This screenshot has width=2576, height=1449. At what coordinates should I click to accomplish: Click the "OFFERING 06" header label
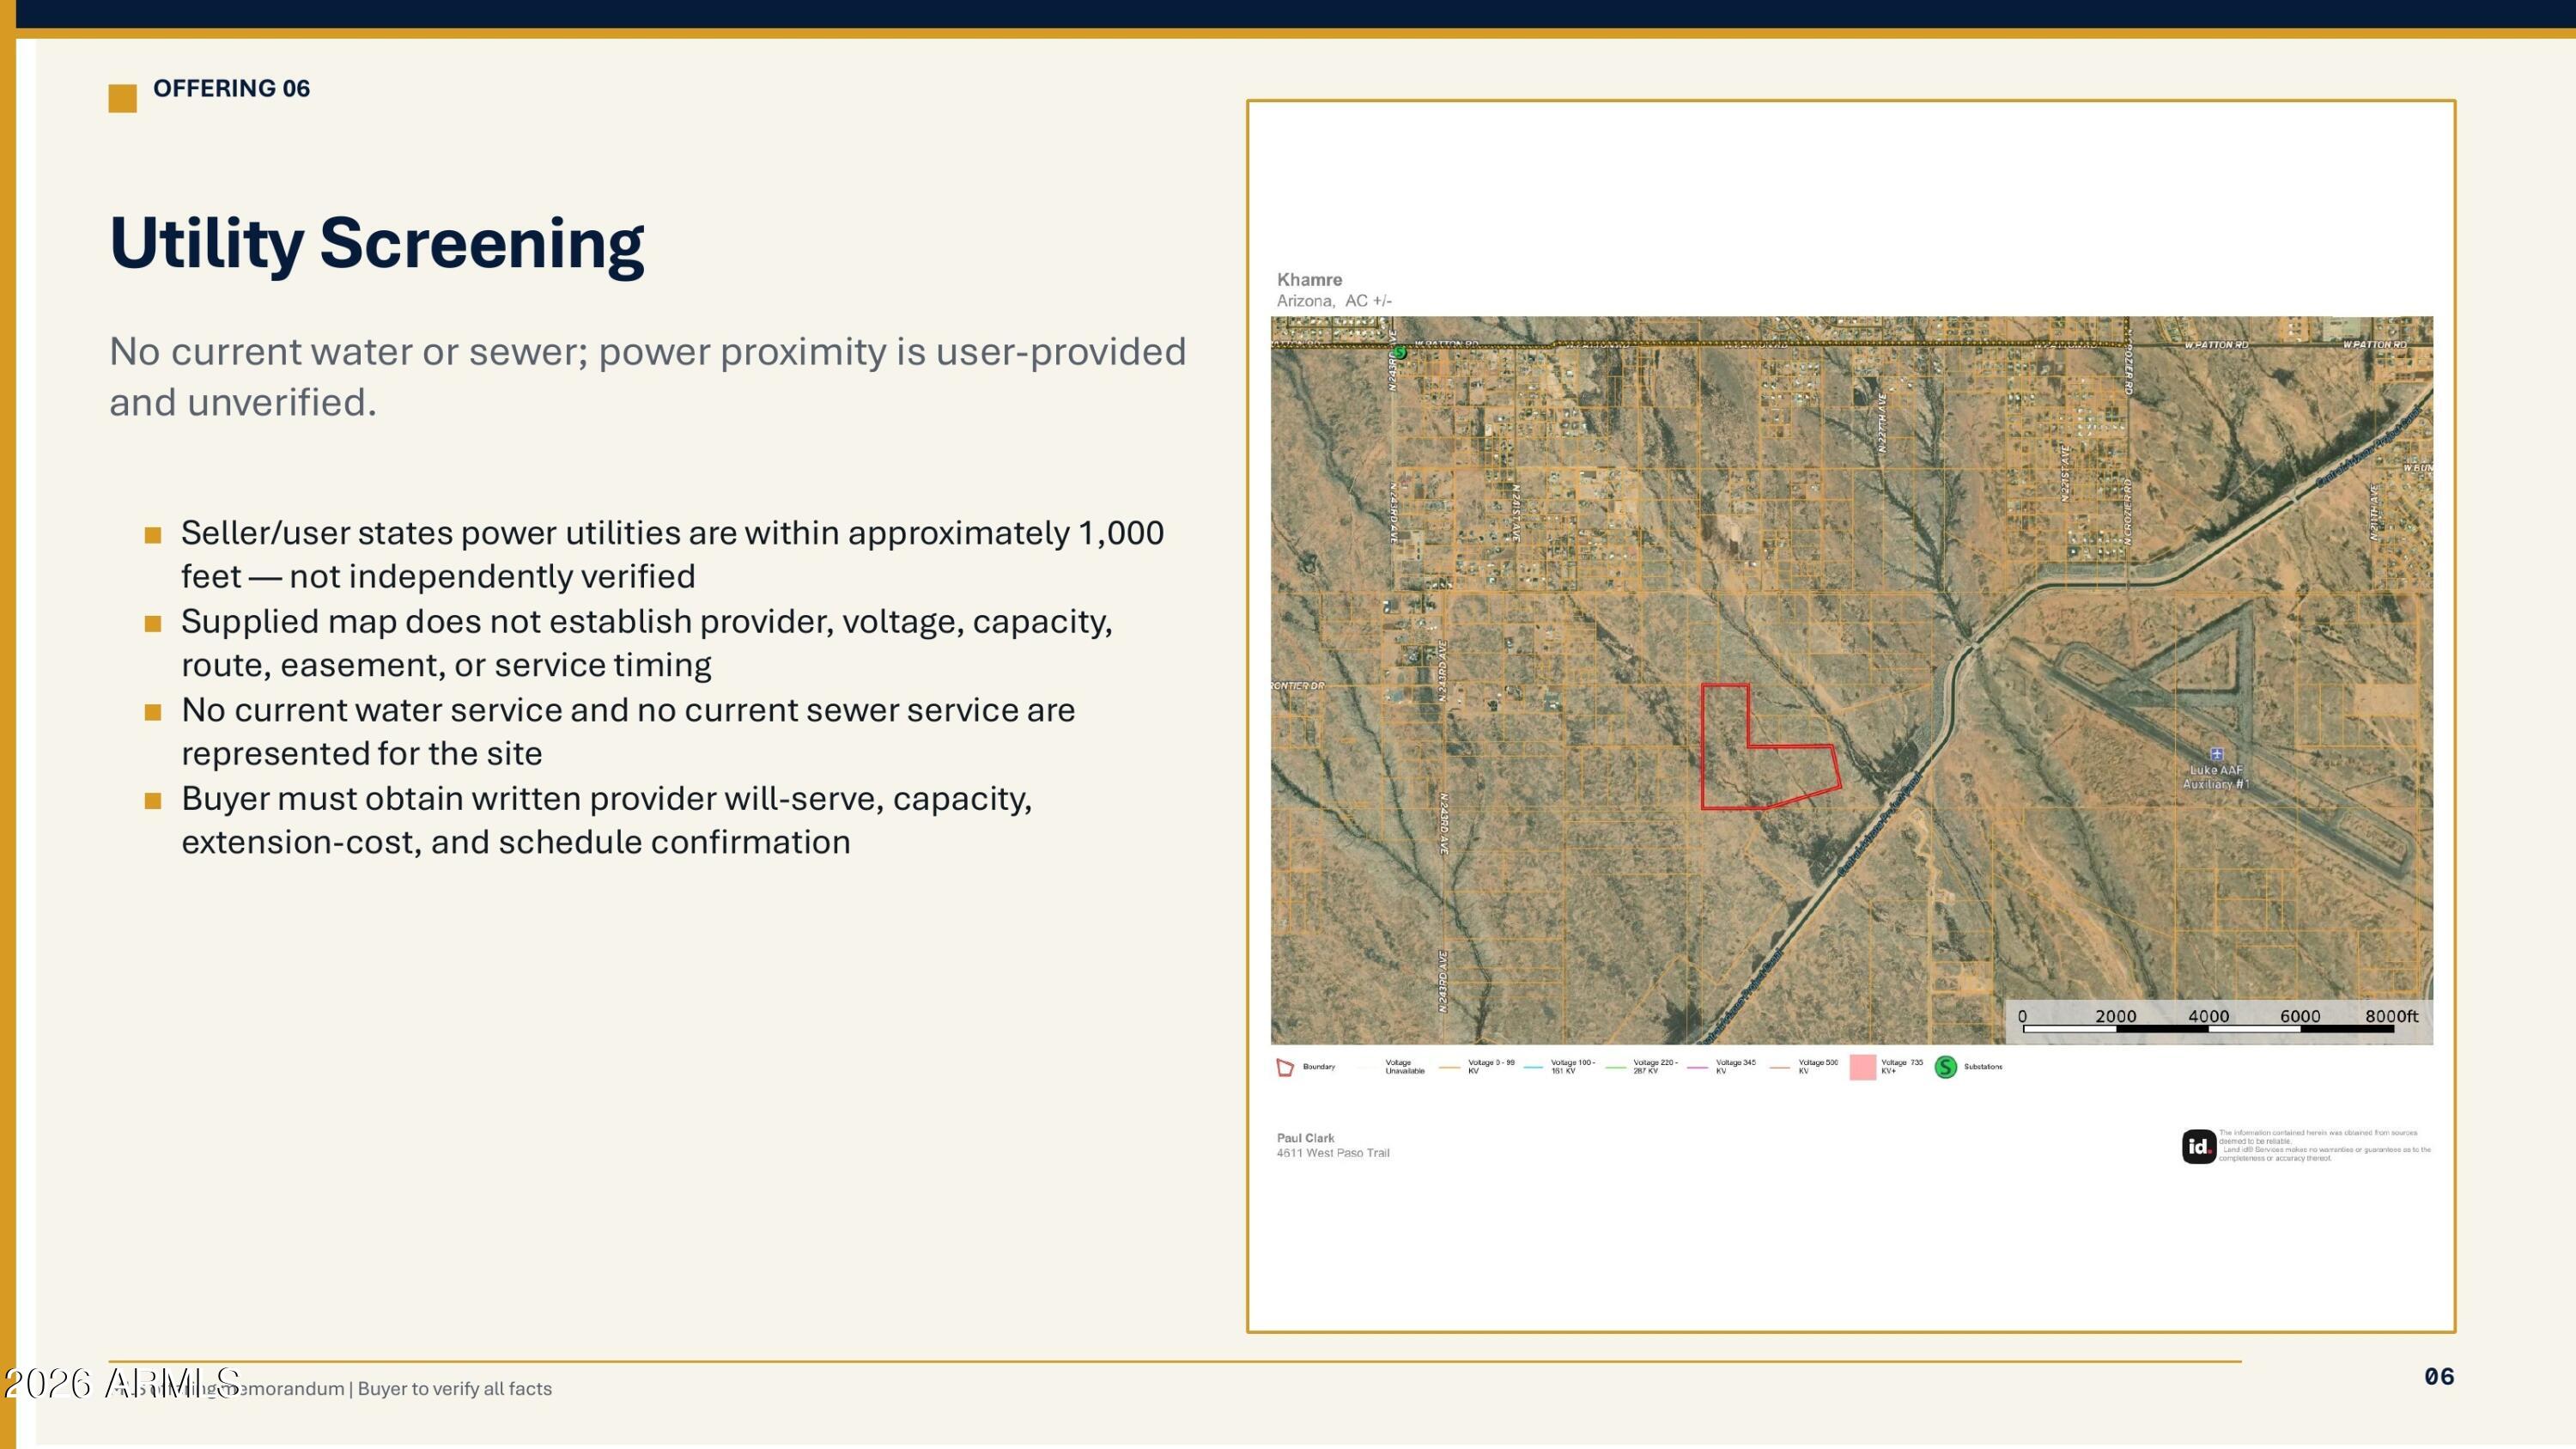click(x=231, y=88)
